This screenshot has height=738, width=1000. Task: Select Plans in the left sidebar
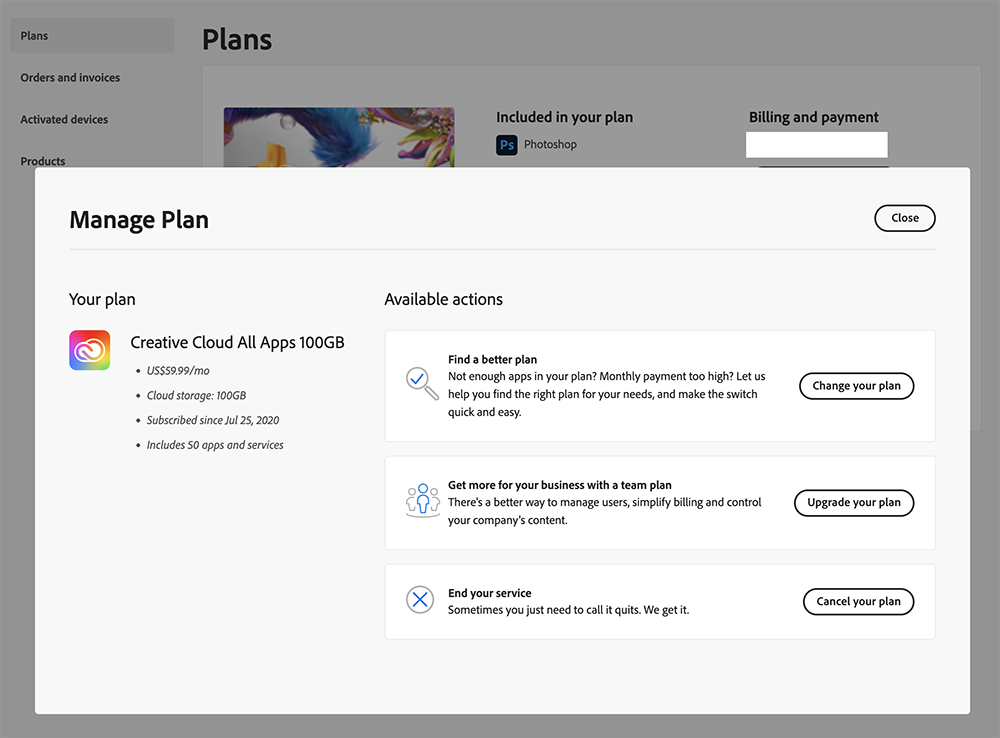[x=35, y=36]
